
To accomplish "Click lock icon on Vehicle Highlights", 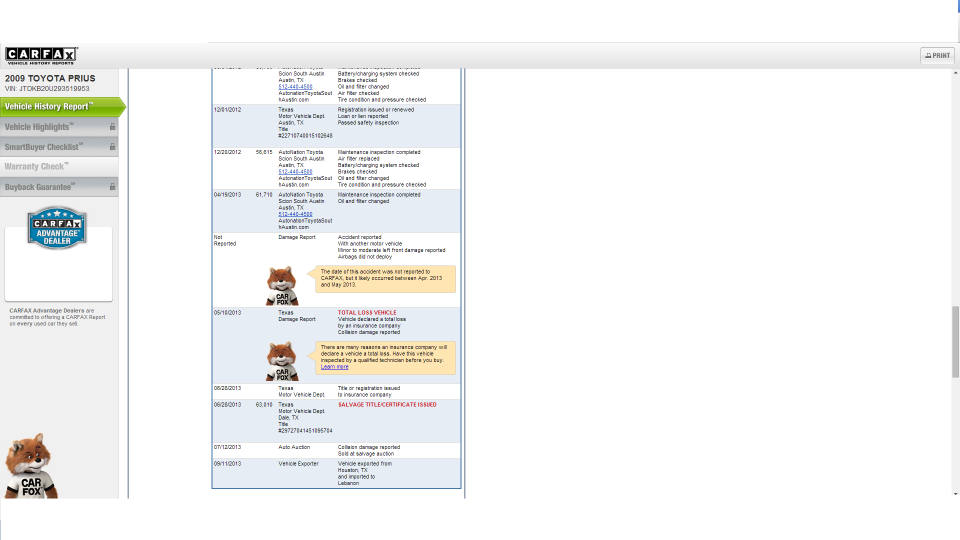I will click(x=112, y=127).
